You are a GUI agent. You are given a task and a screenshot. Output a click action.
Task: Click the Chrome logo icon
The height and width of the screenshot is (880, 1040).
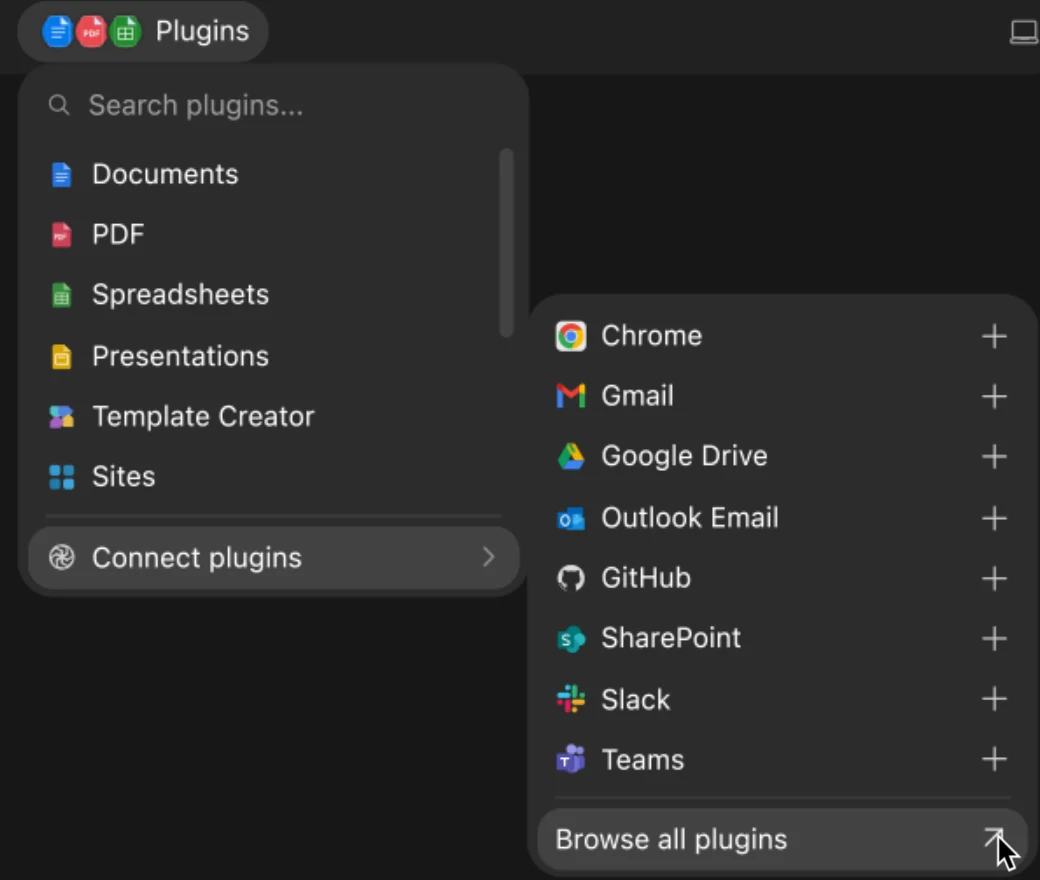point(570,336)
